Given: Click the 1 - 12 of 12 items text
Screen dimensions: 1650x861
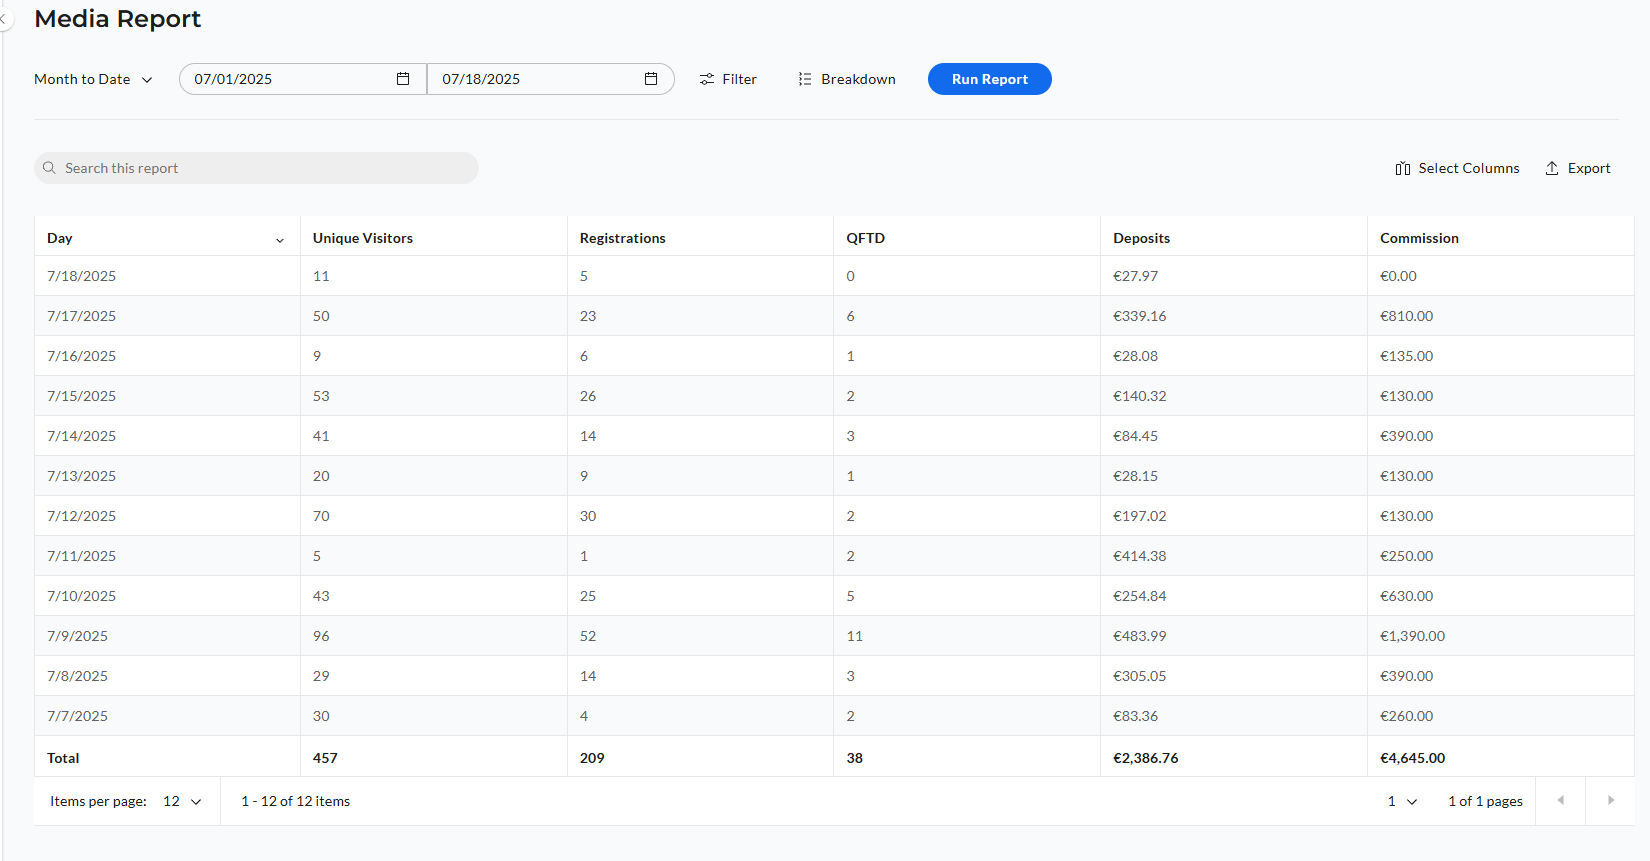Looking at the screenshot, I should [x=295, y=801].
